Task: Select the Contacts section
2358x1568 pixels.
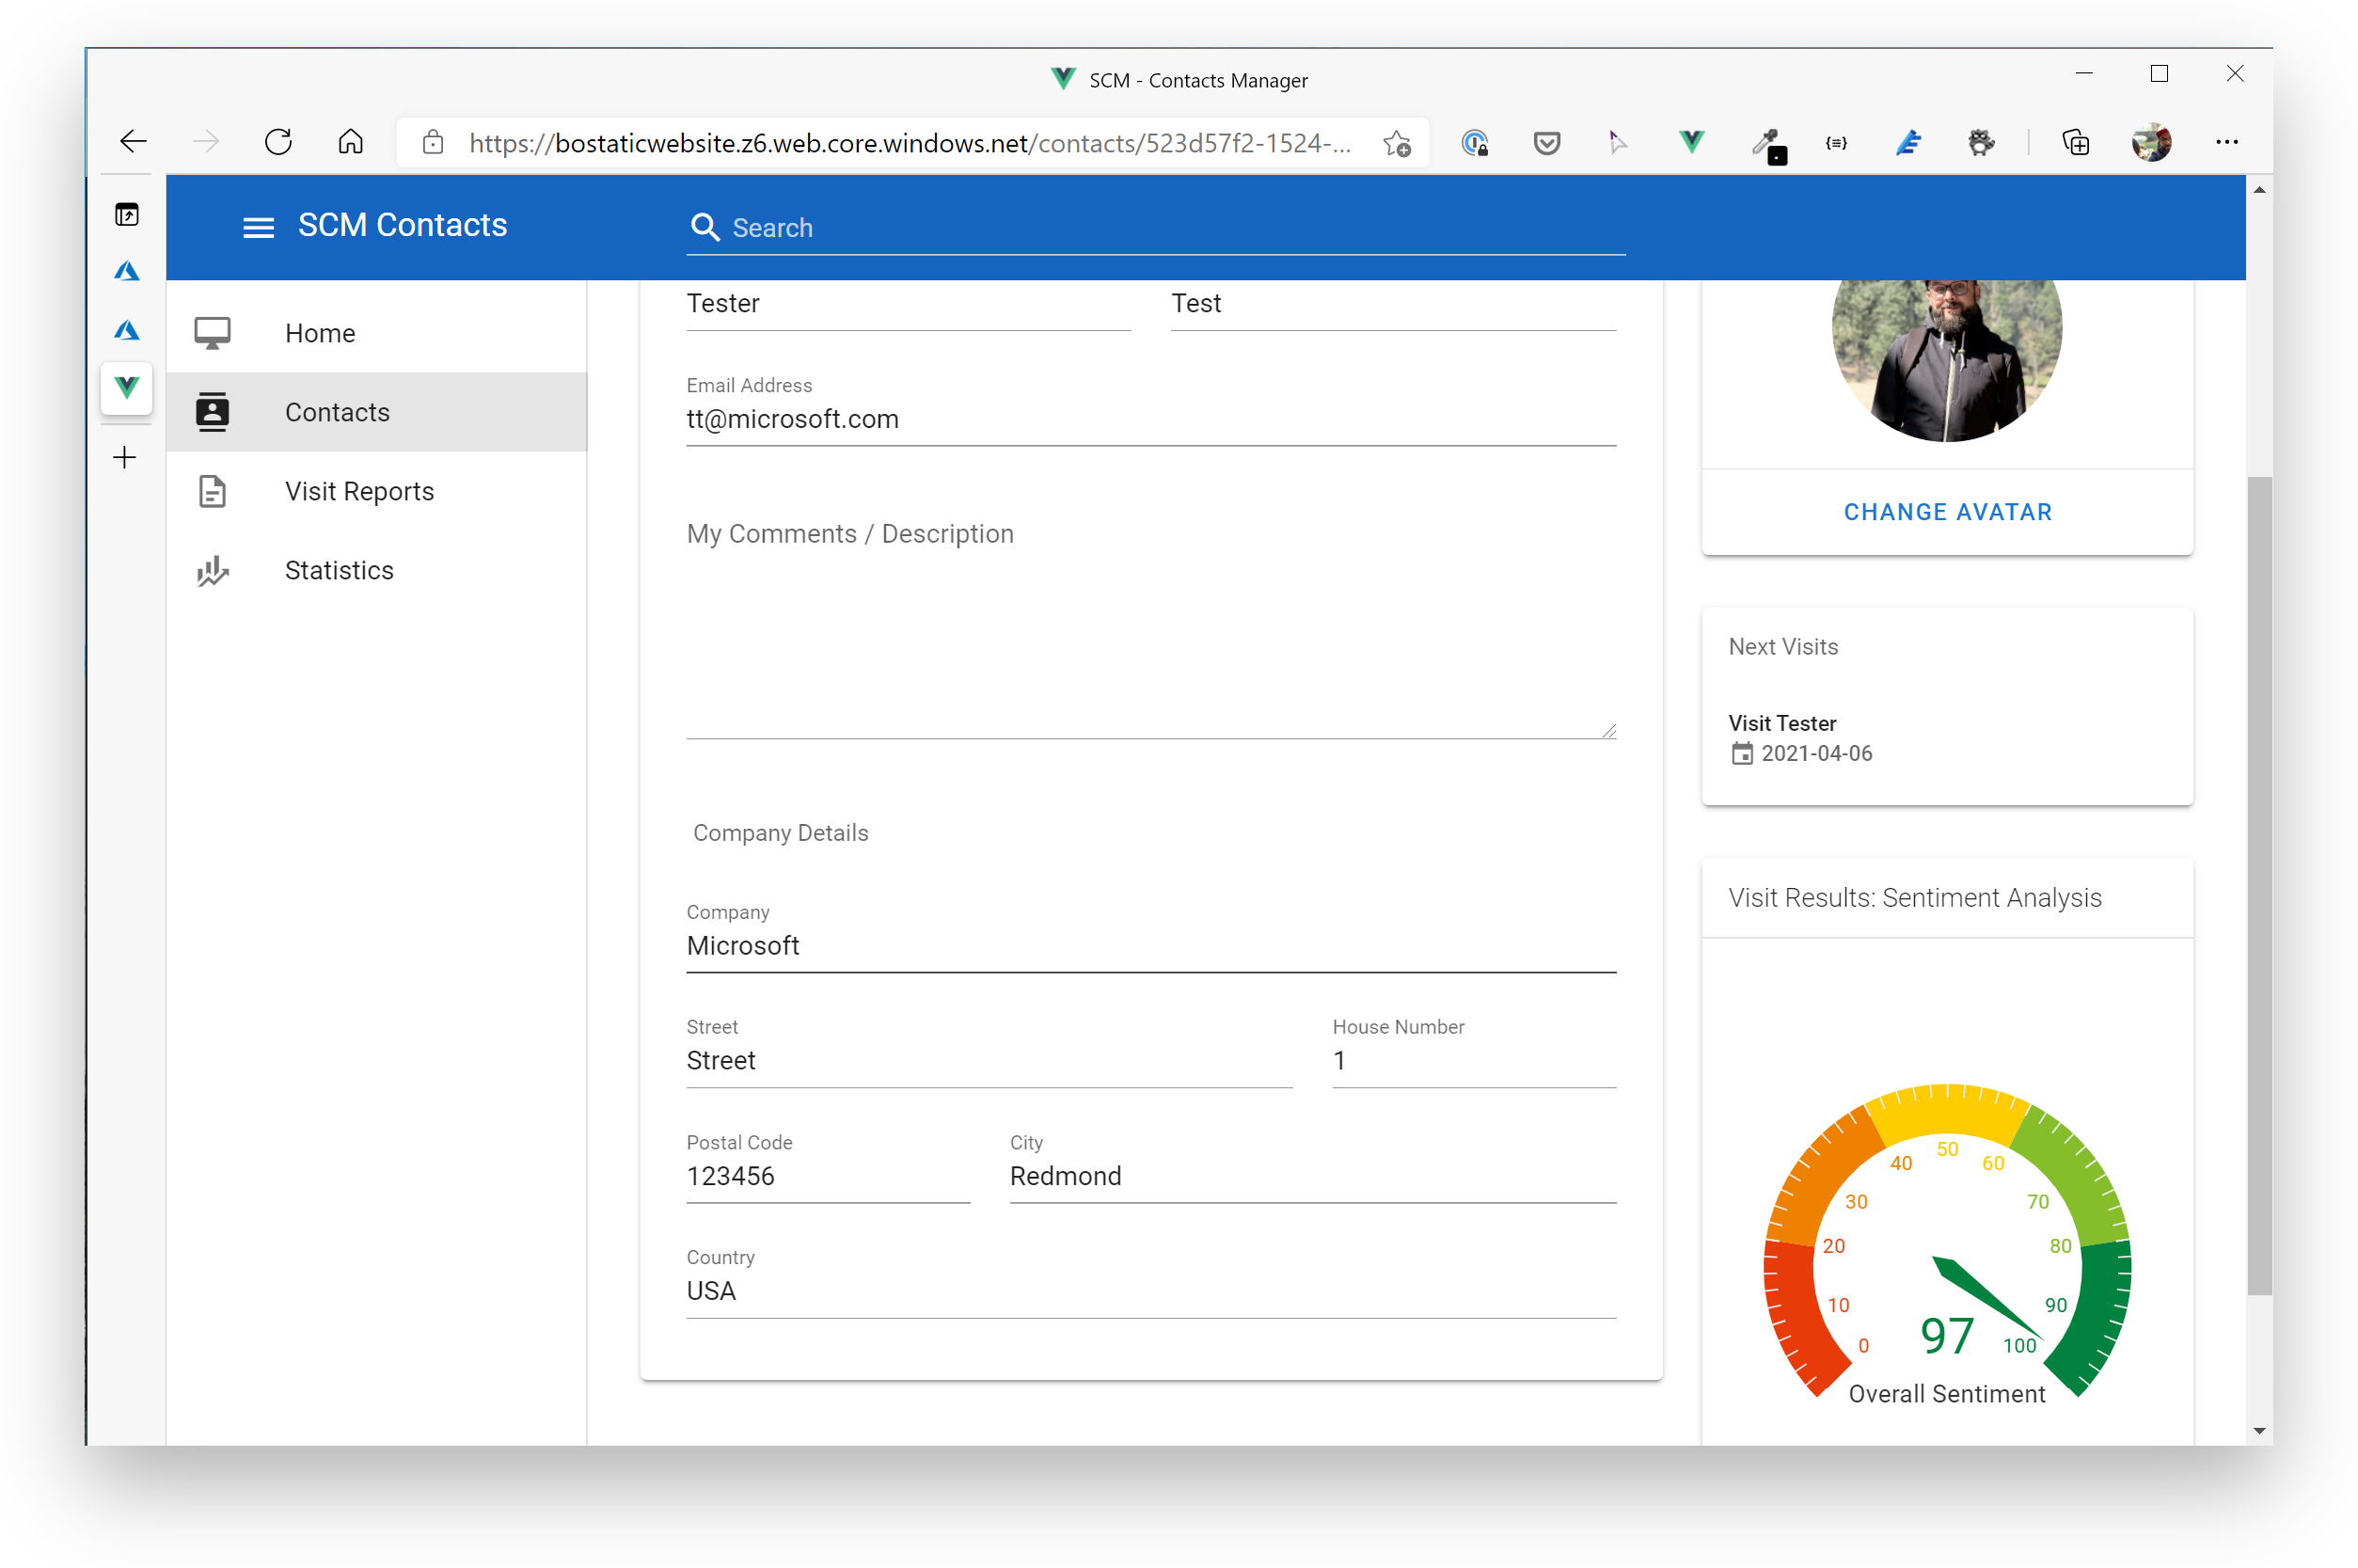Action: (x=337, y=412)
